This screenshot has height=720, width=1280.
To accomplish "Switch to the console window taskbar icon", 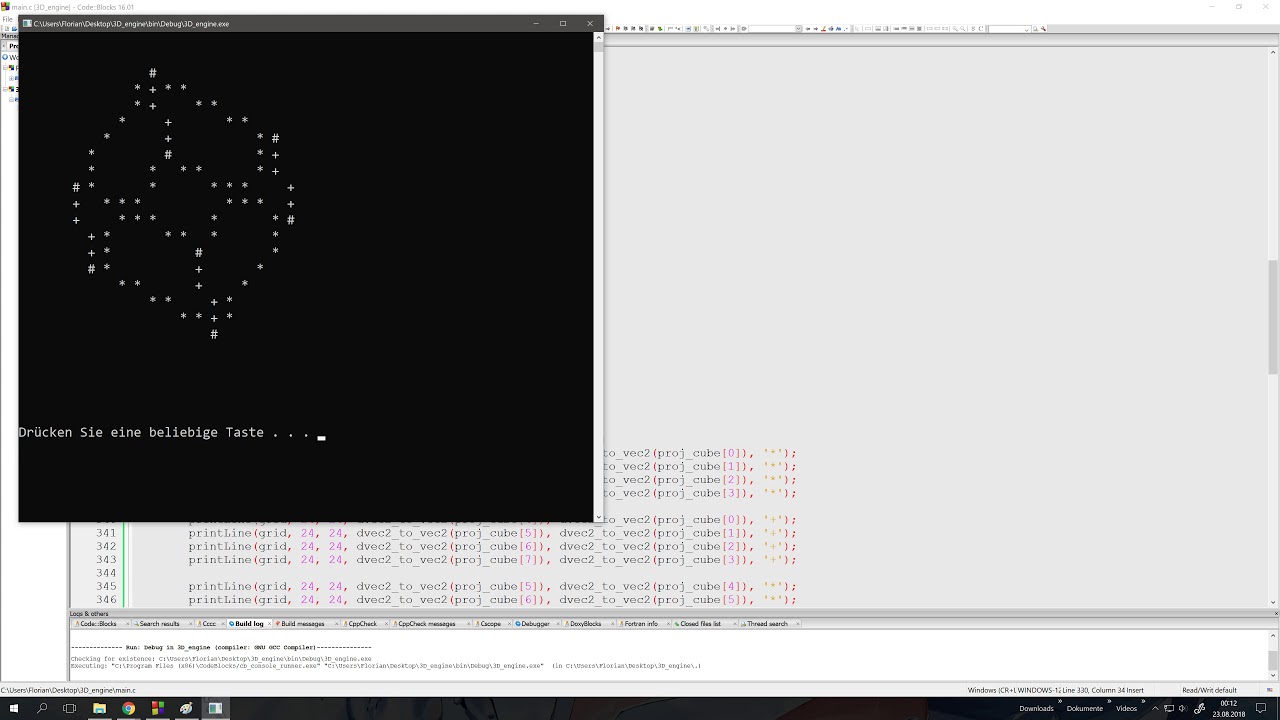I will pyautogui.click(x=215, y=708).
